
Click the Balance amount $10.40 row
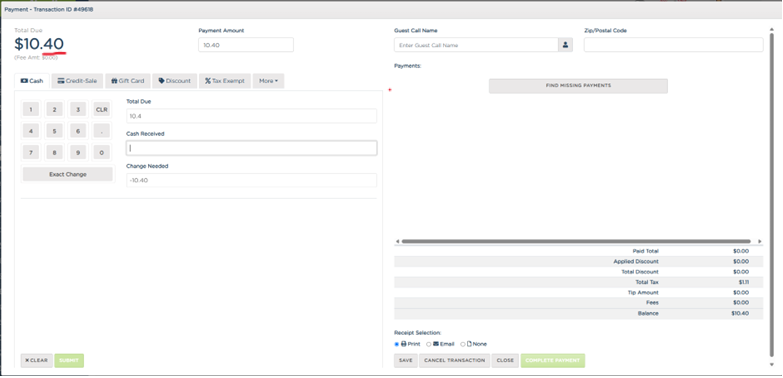578,314
